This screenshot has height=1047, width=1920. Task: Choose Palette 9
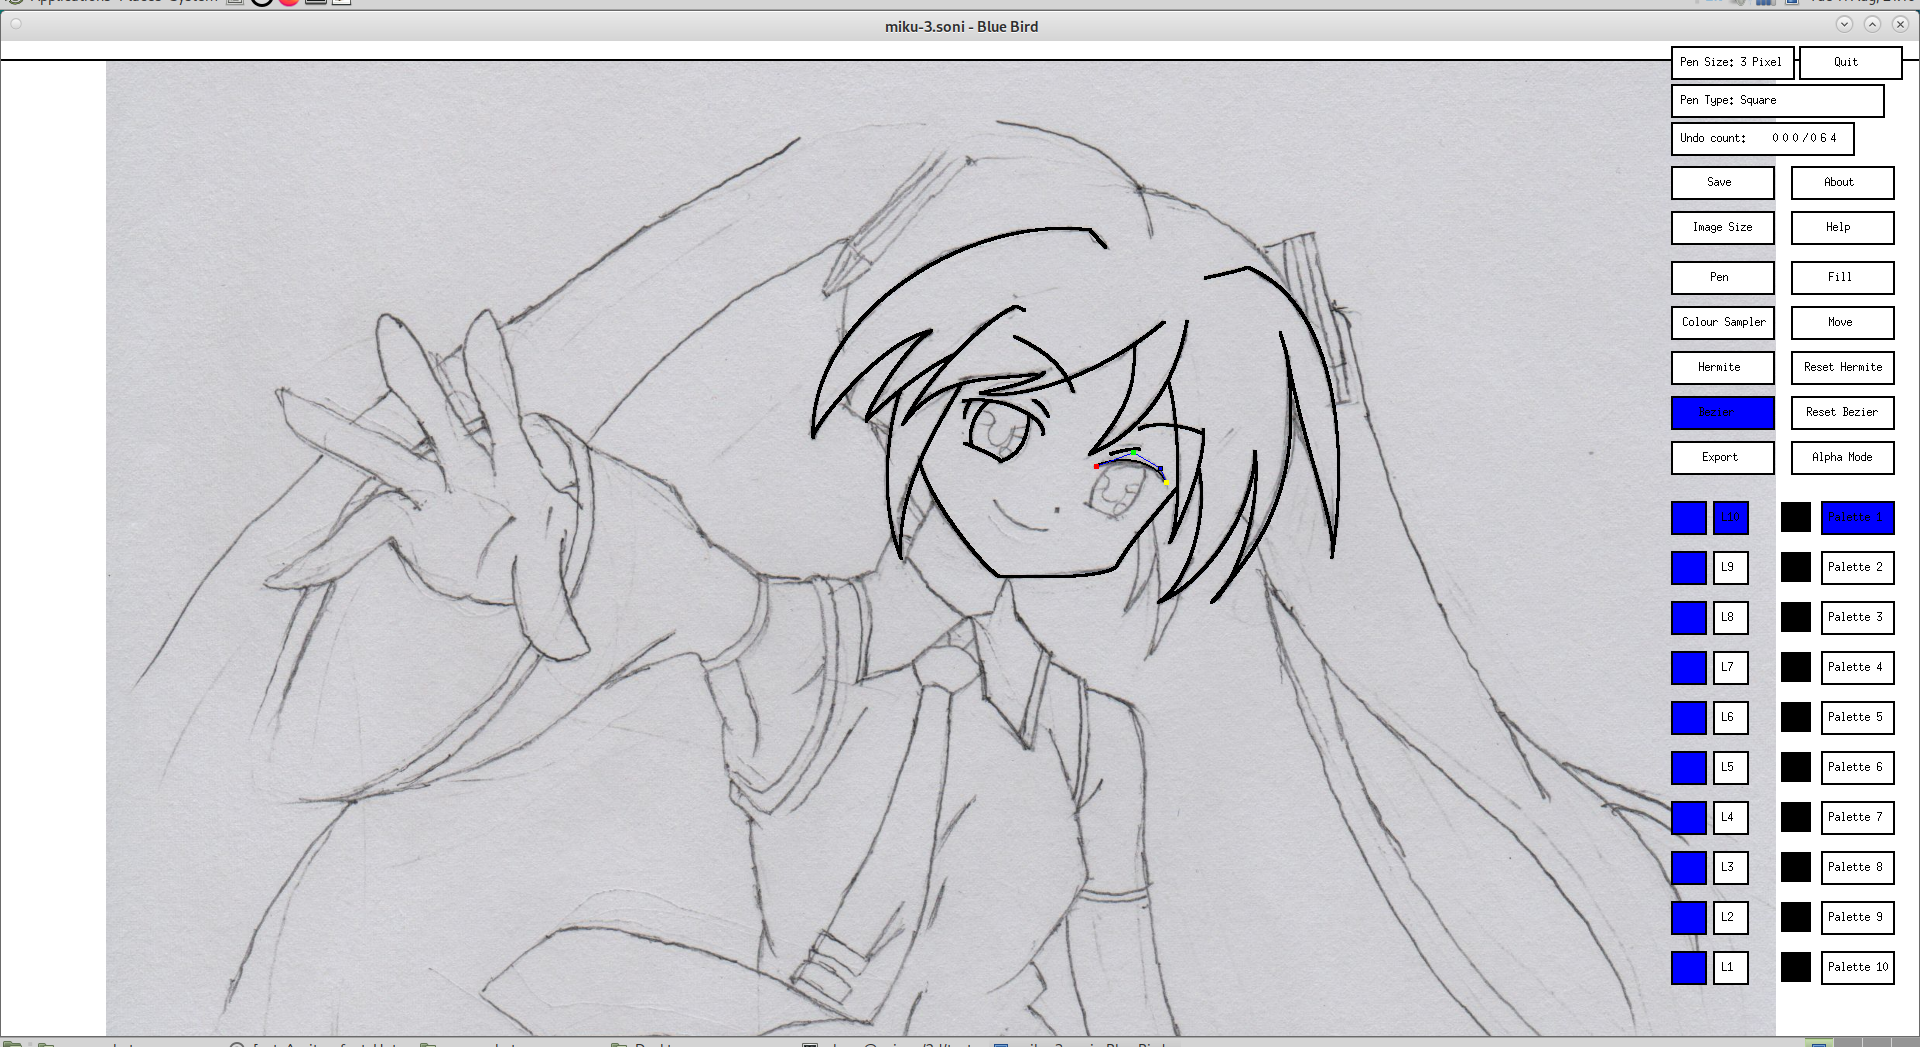[x=1857, y=918]
